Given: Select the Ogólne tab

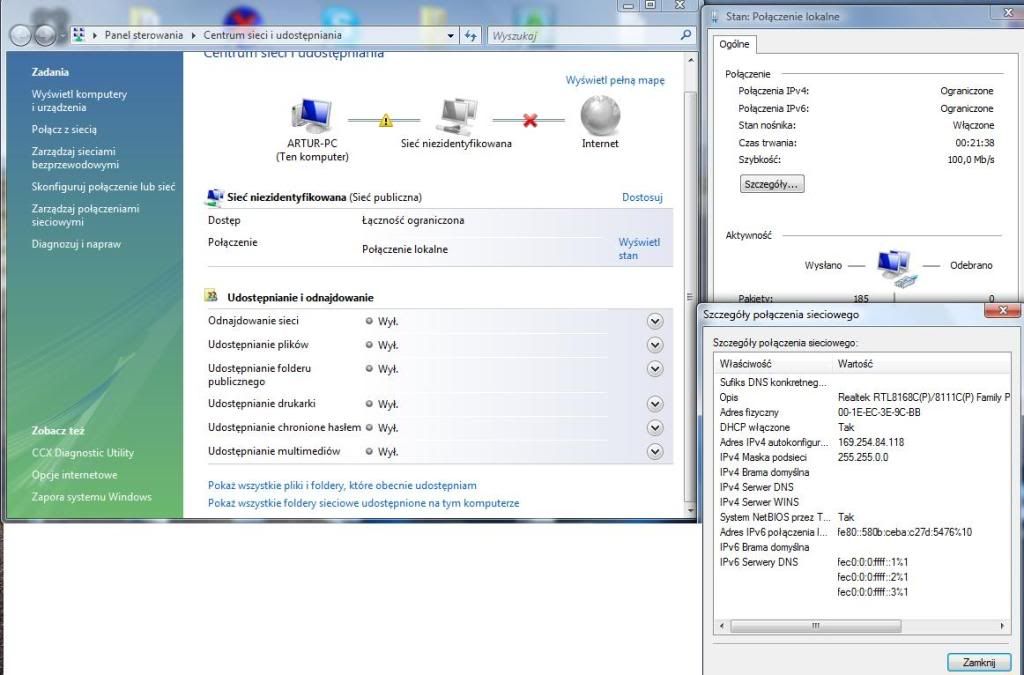Looking at the screenshot, I should click(x=735, y=44).
